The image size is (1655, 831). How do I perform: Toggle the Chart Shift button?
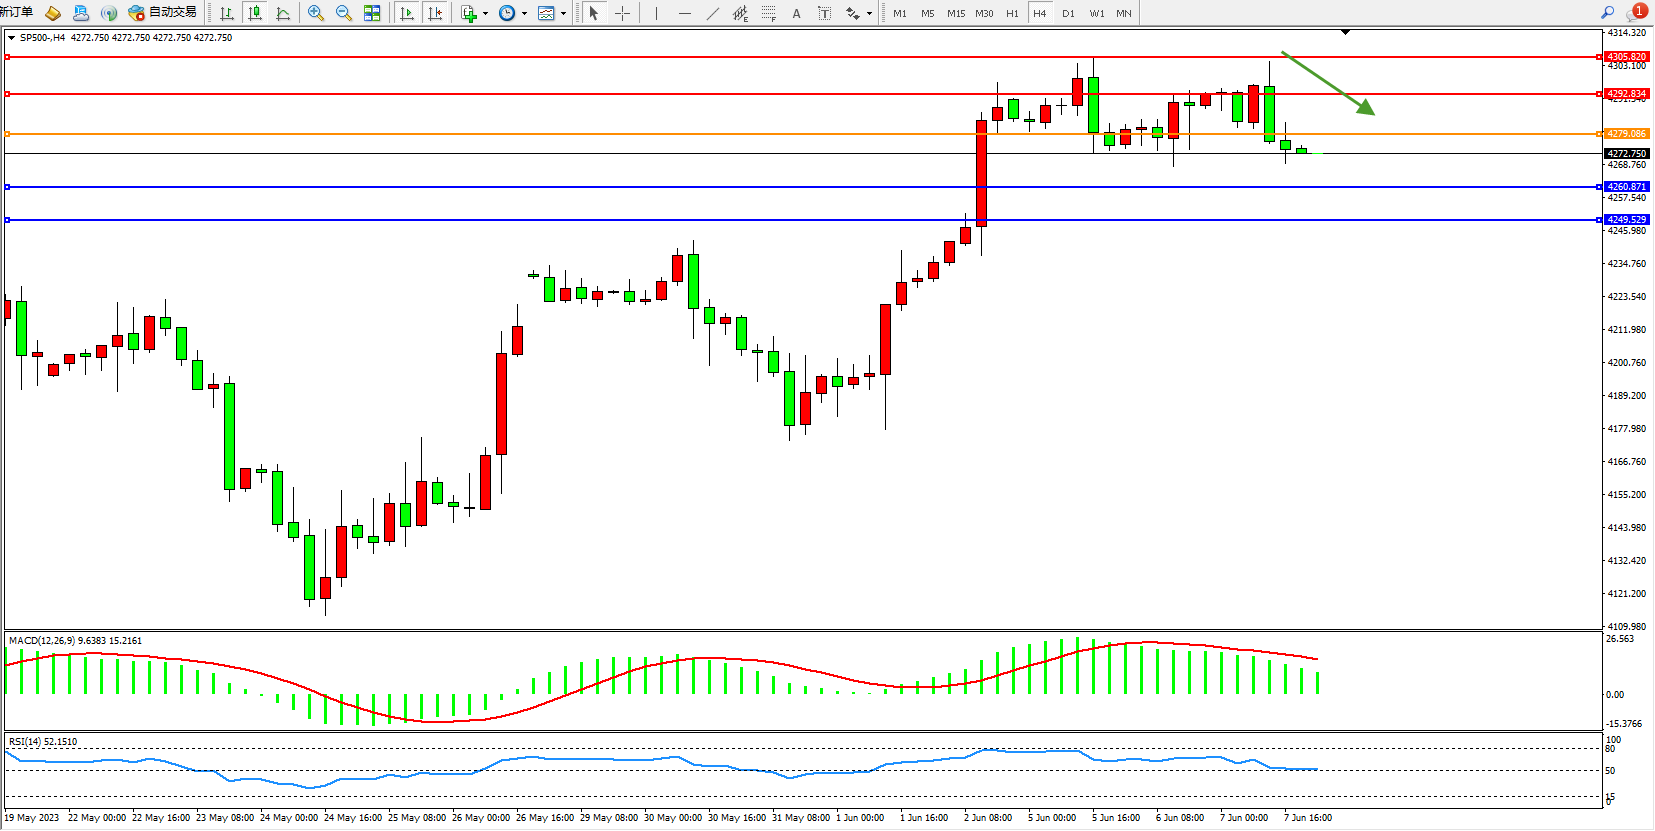[x=435, y=13]
